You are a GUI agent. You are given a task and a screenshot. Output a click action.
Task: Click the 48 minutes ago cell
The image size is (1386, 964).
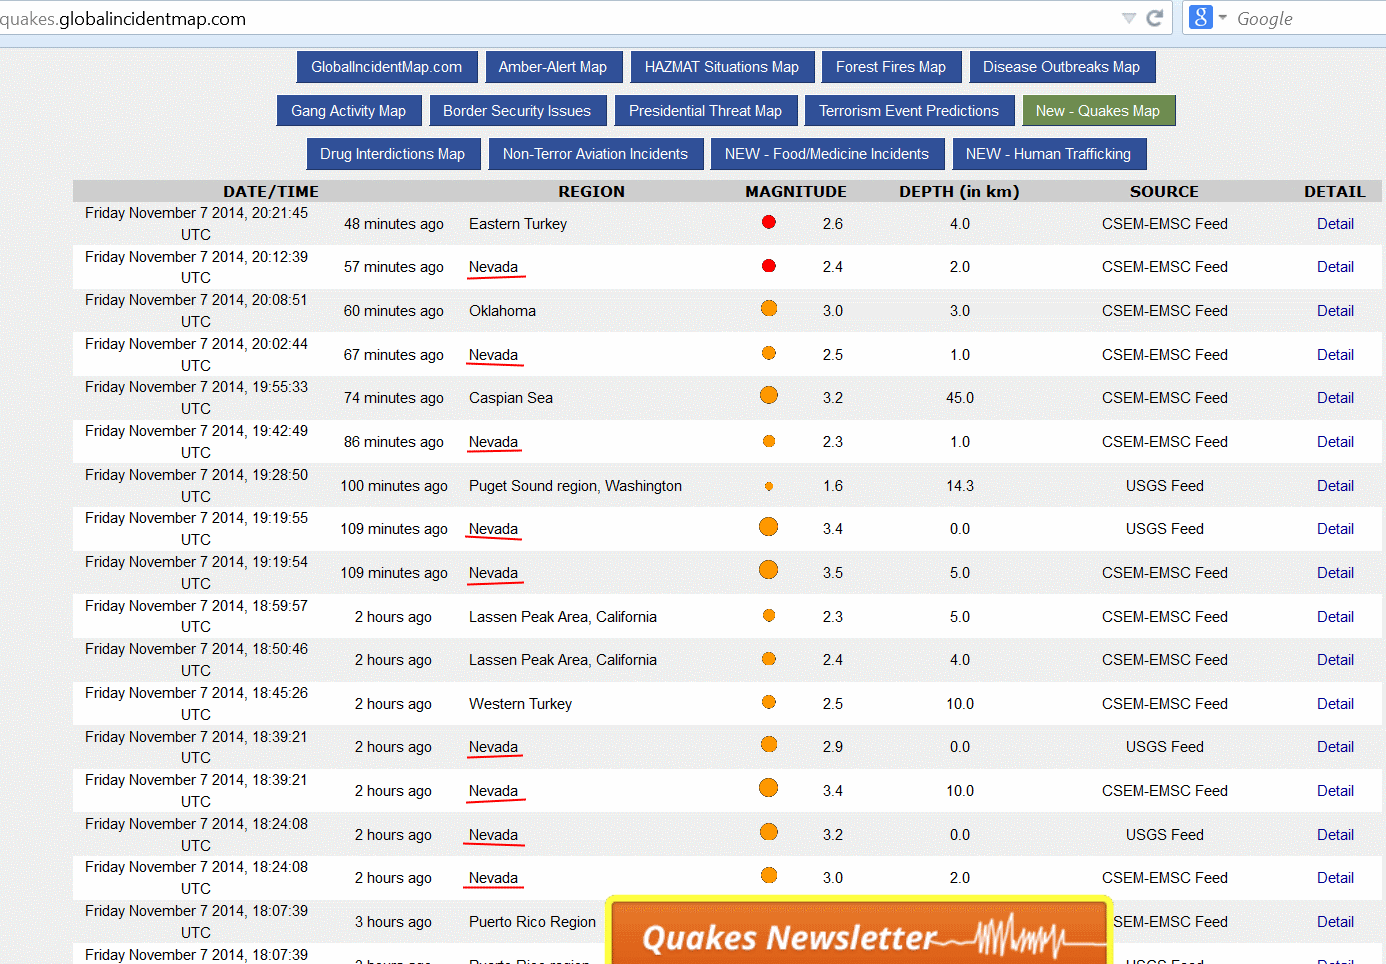[x=394, y=224]
